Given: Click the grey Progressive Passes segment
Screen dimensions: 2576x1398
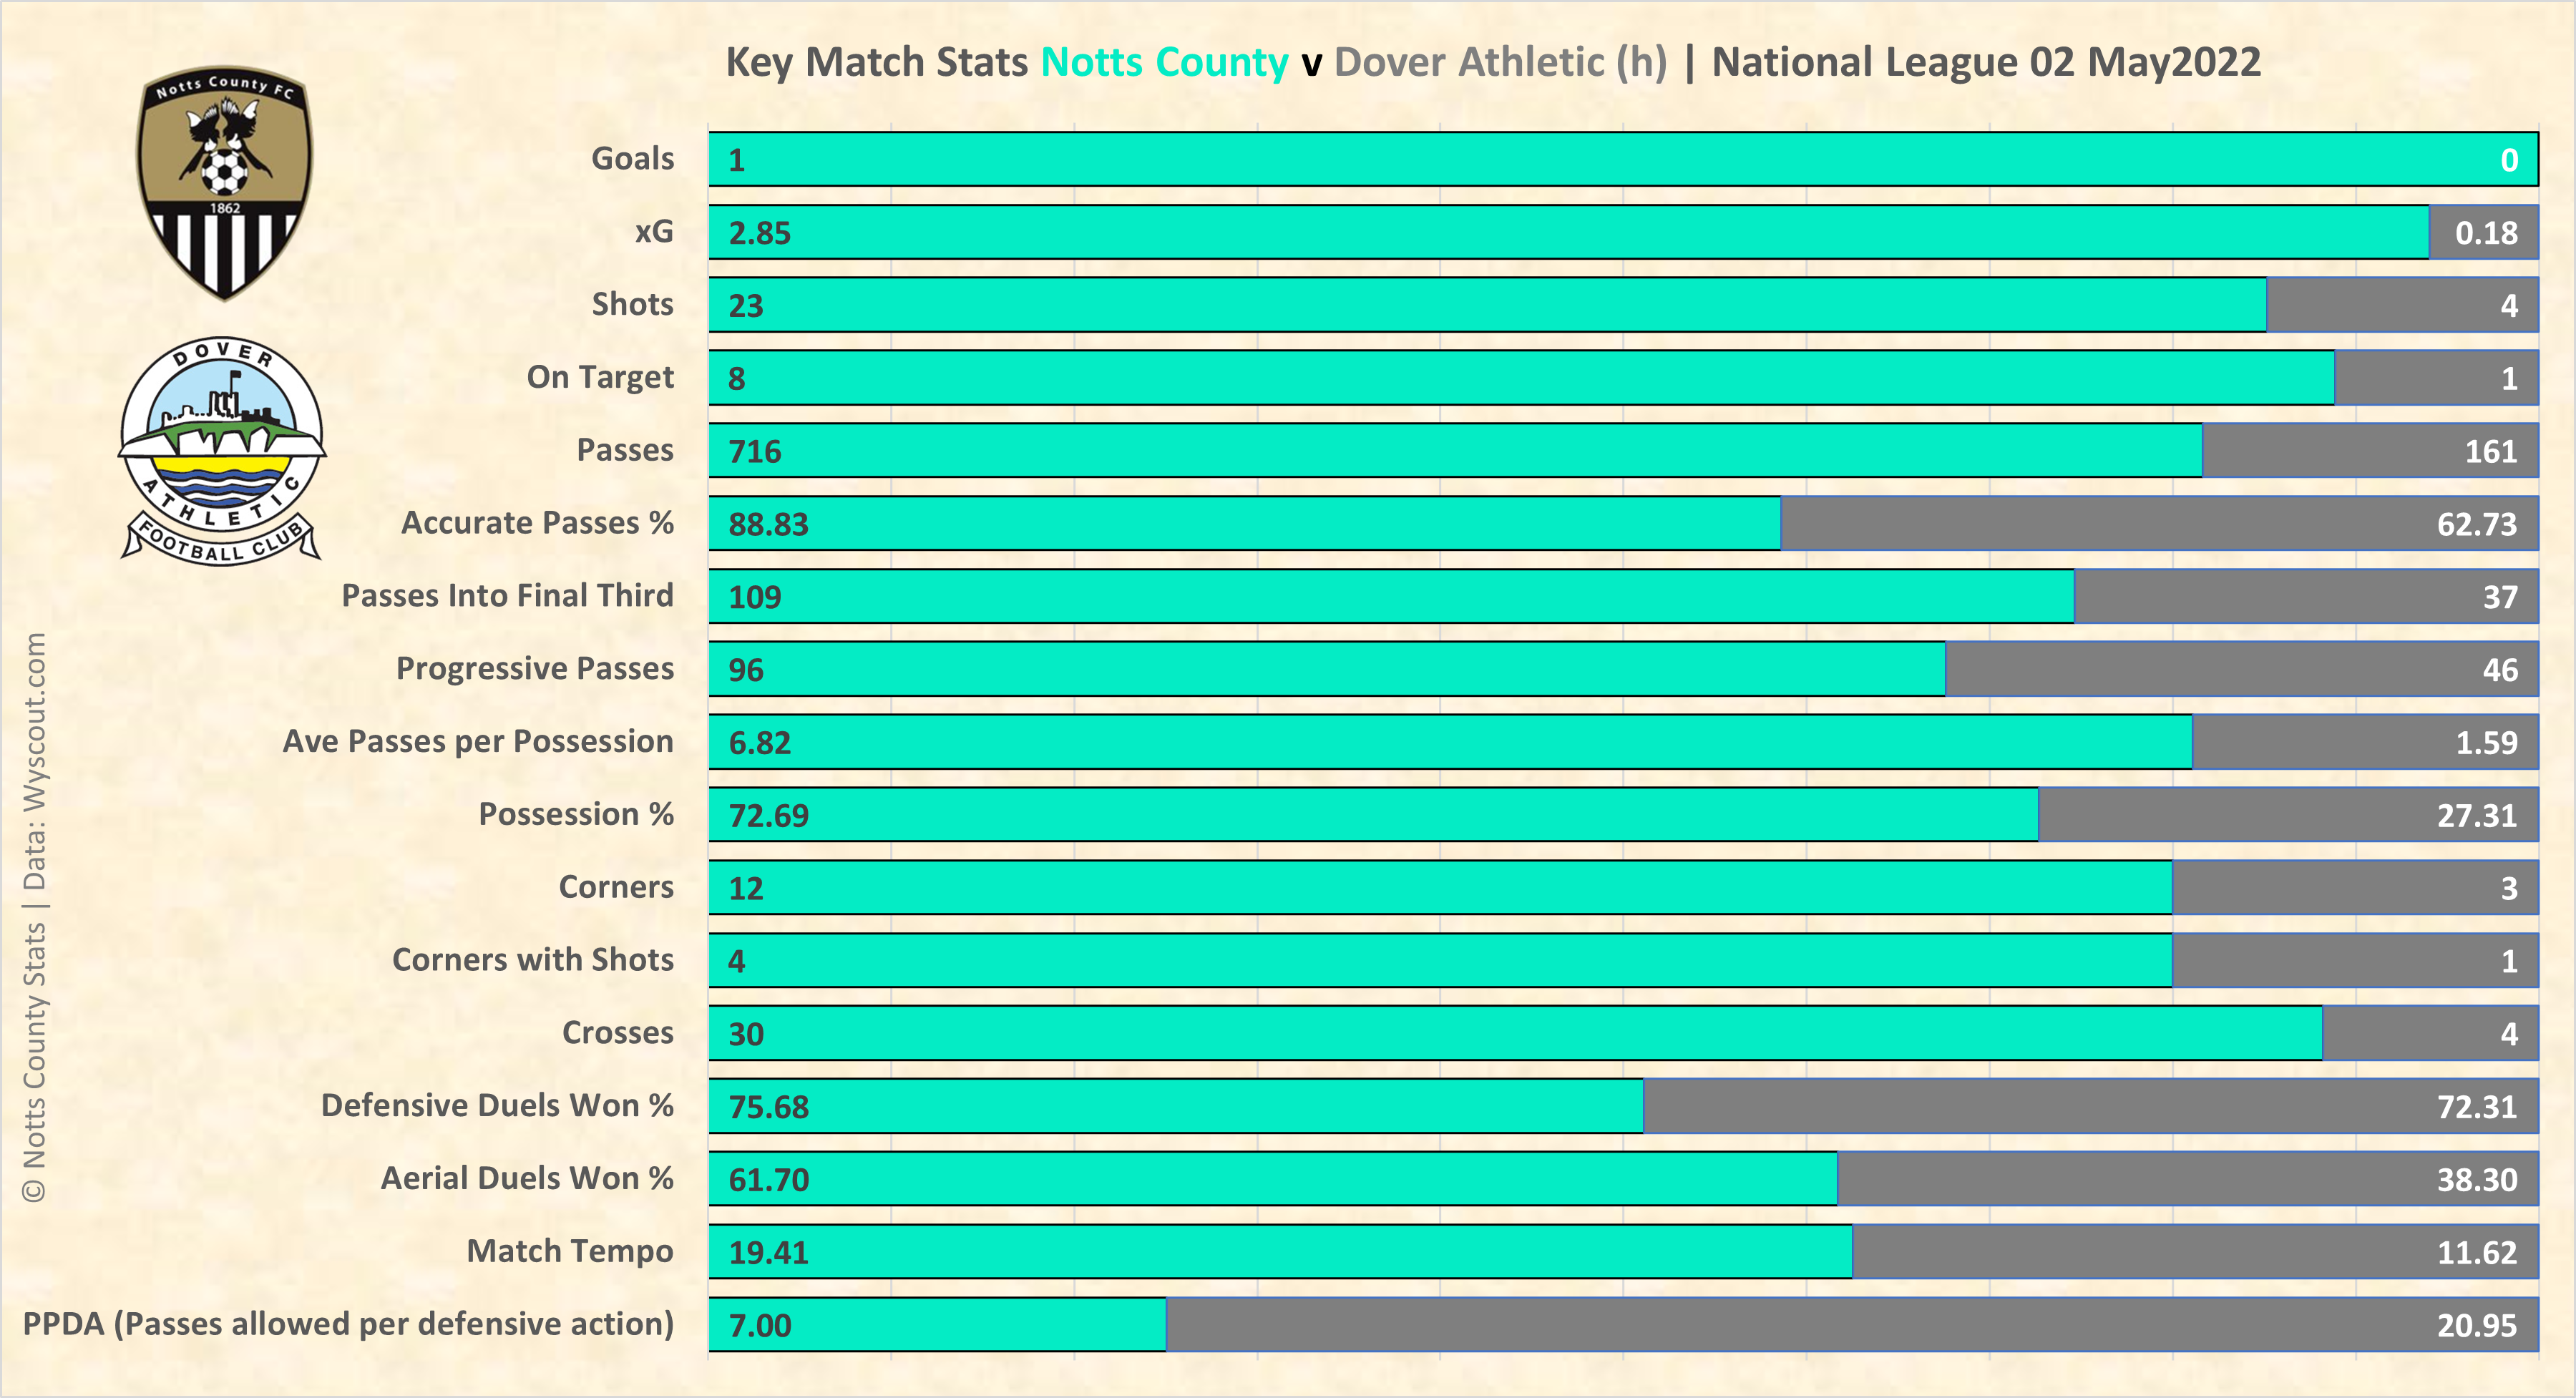Looking at the screenshot, I should click(x=2240, y=670).
